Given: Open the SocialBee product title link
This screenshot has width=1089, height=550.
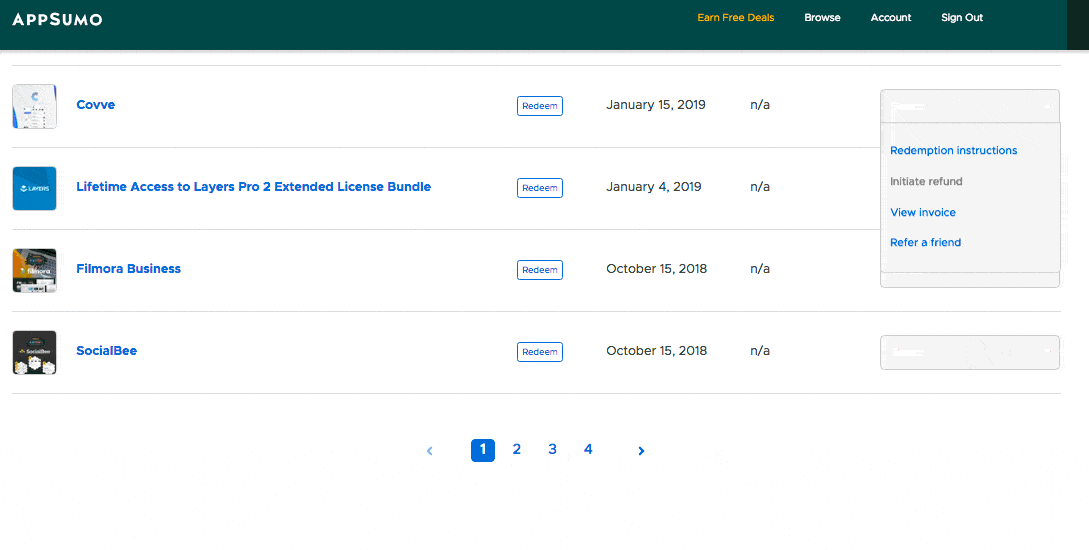Looking at the screenshot, I should (106, 351).
